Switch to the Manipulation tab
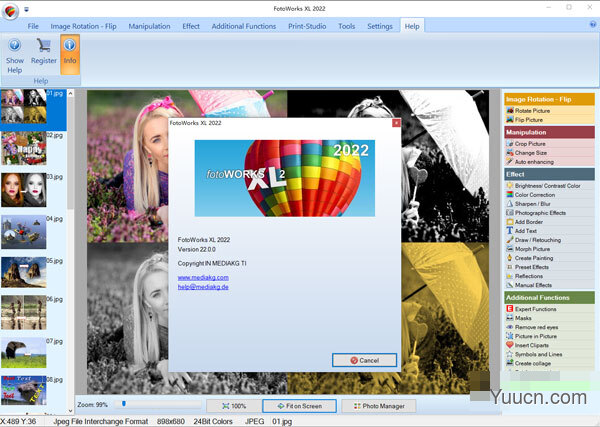Viewport: 600px width, 427px height. tap(149, 26)
